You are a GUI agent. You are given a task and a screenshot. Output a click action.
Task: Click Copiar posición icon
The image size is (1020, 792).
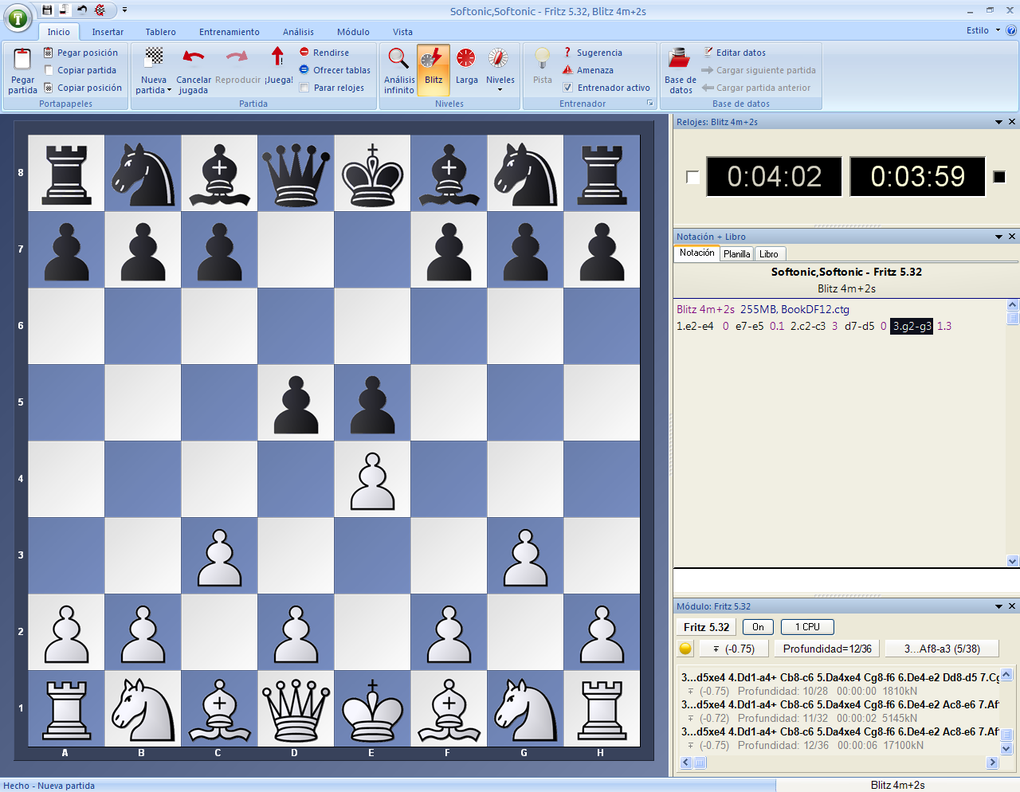[48, 88]
